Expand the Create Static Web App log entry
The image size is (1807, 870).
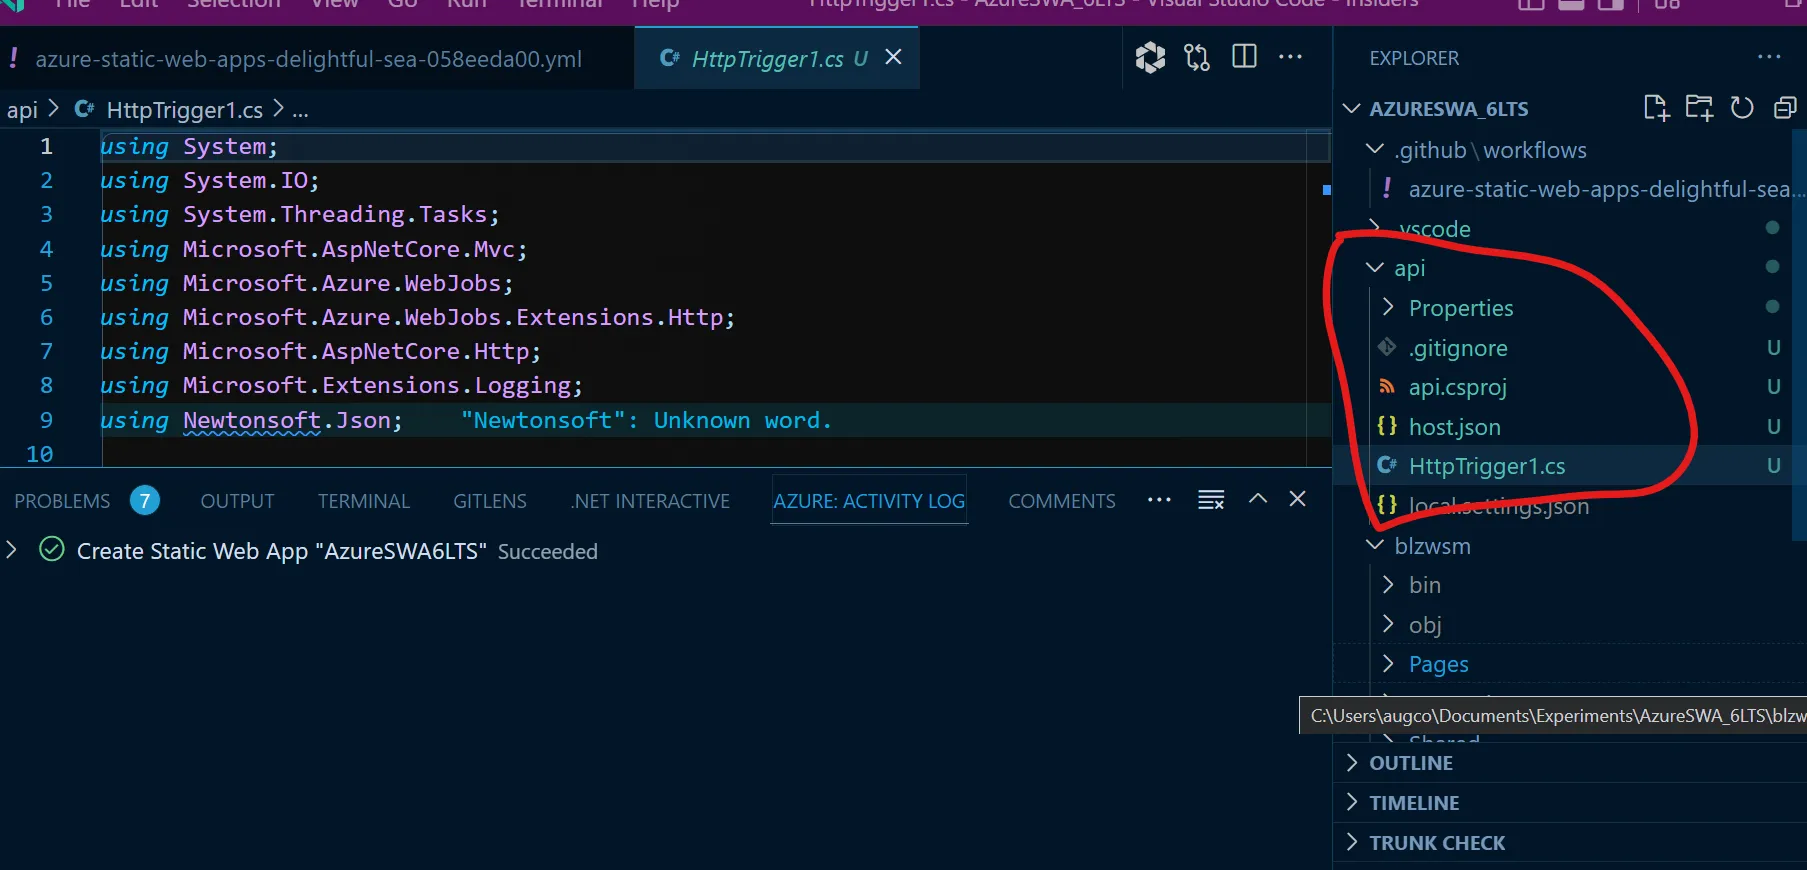[x=12, y=550]
